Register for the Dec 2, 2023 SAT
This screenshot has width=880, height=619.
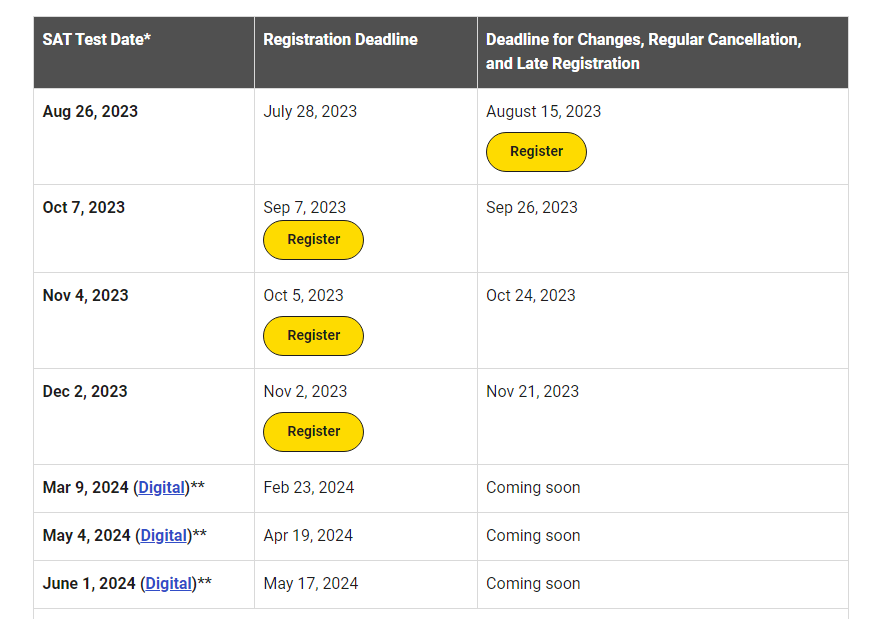pyautogui.click(x=313, y=432)
